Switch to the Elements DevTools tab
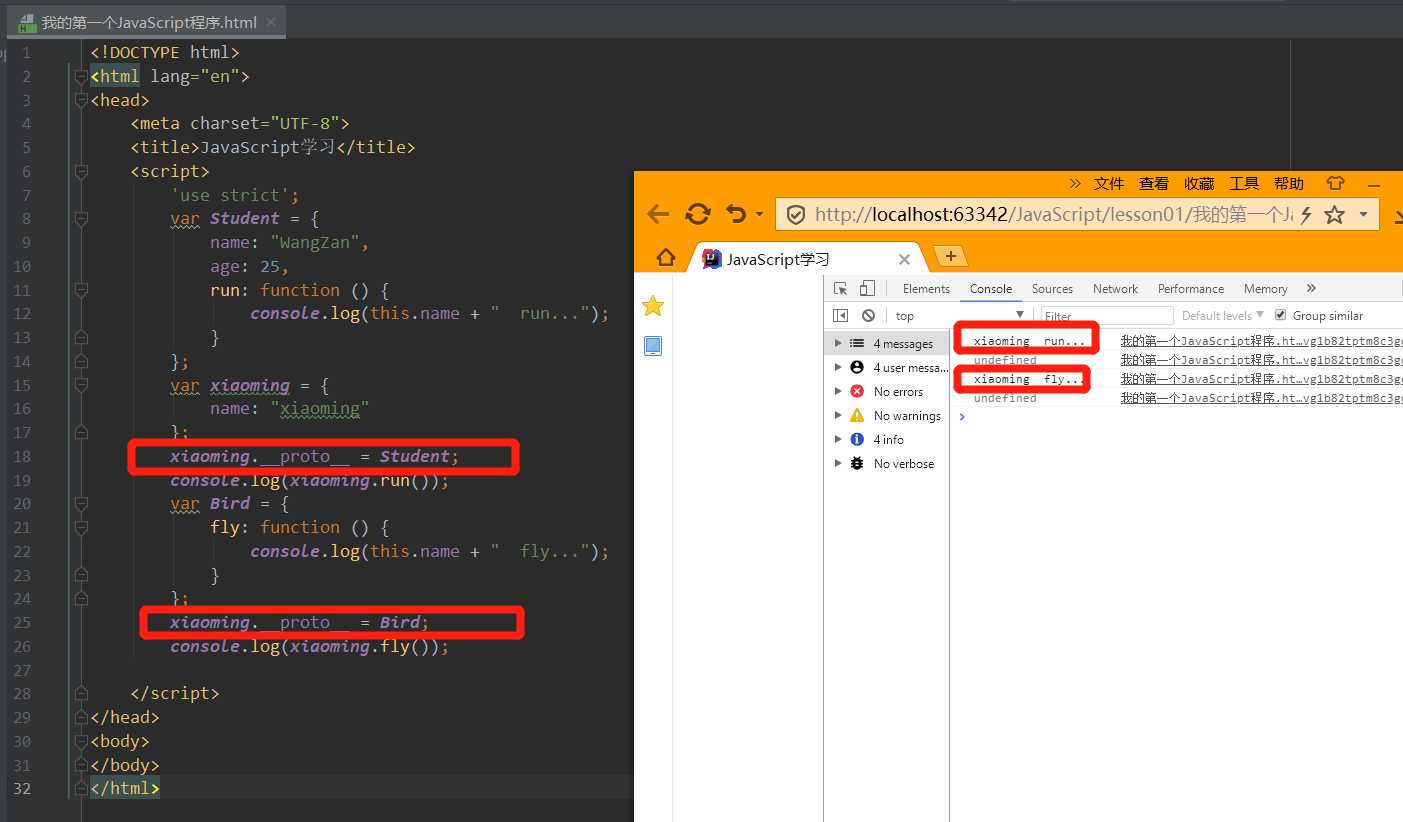 (x=926, y=288)
